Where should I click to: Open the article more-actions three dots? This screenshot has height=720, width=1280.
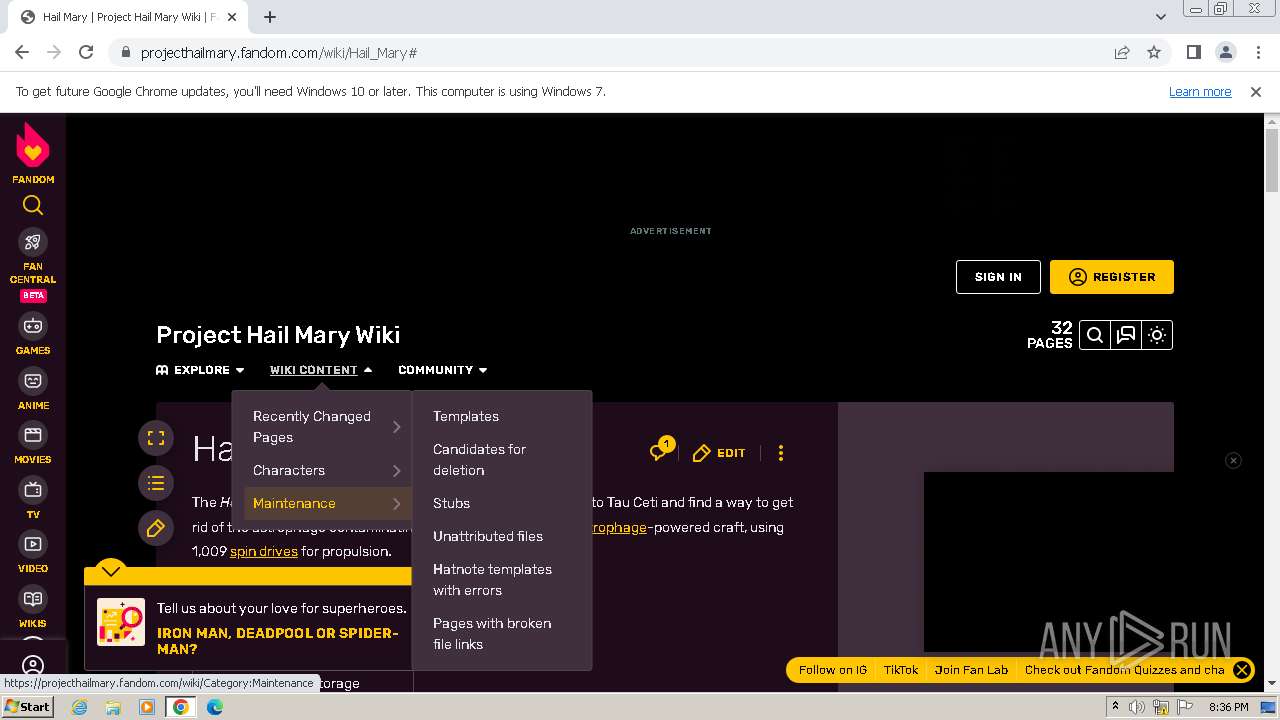[781, 453]
